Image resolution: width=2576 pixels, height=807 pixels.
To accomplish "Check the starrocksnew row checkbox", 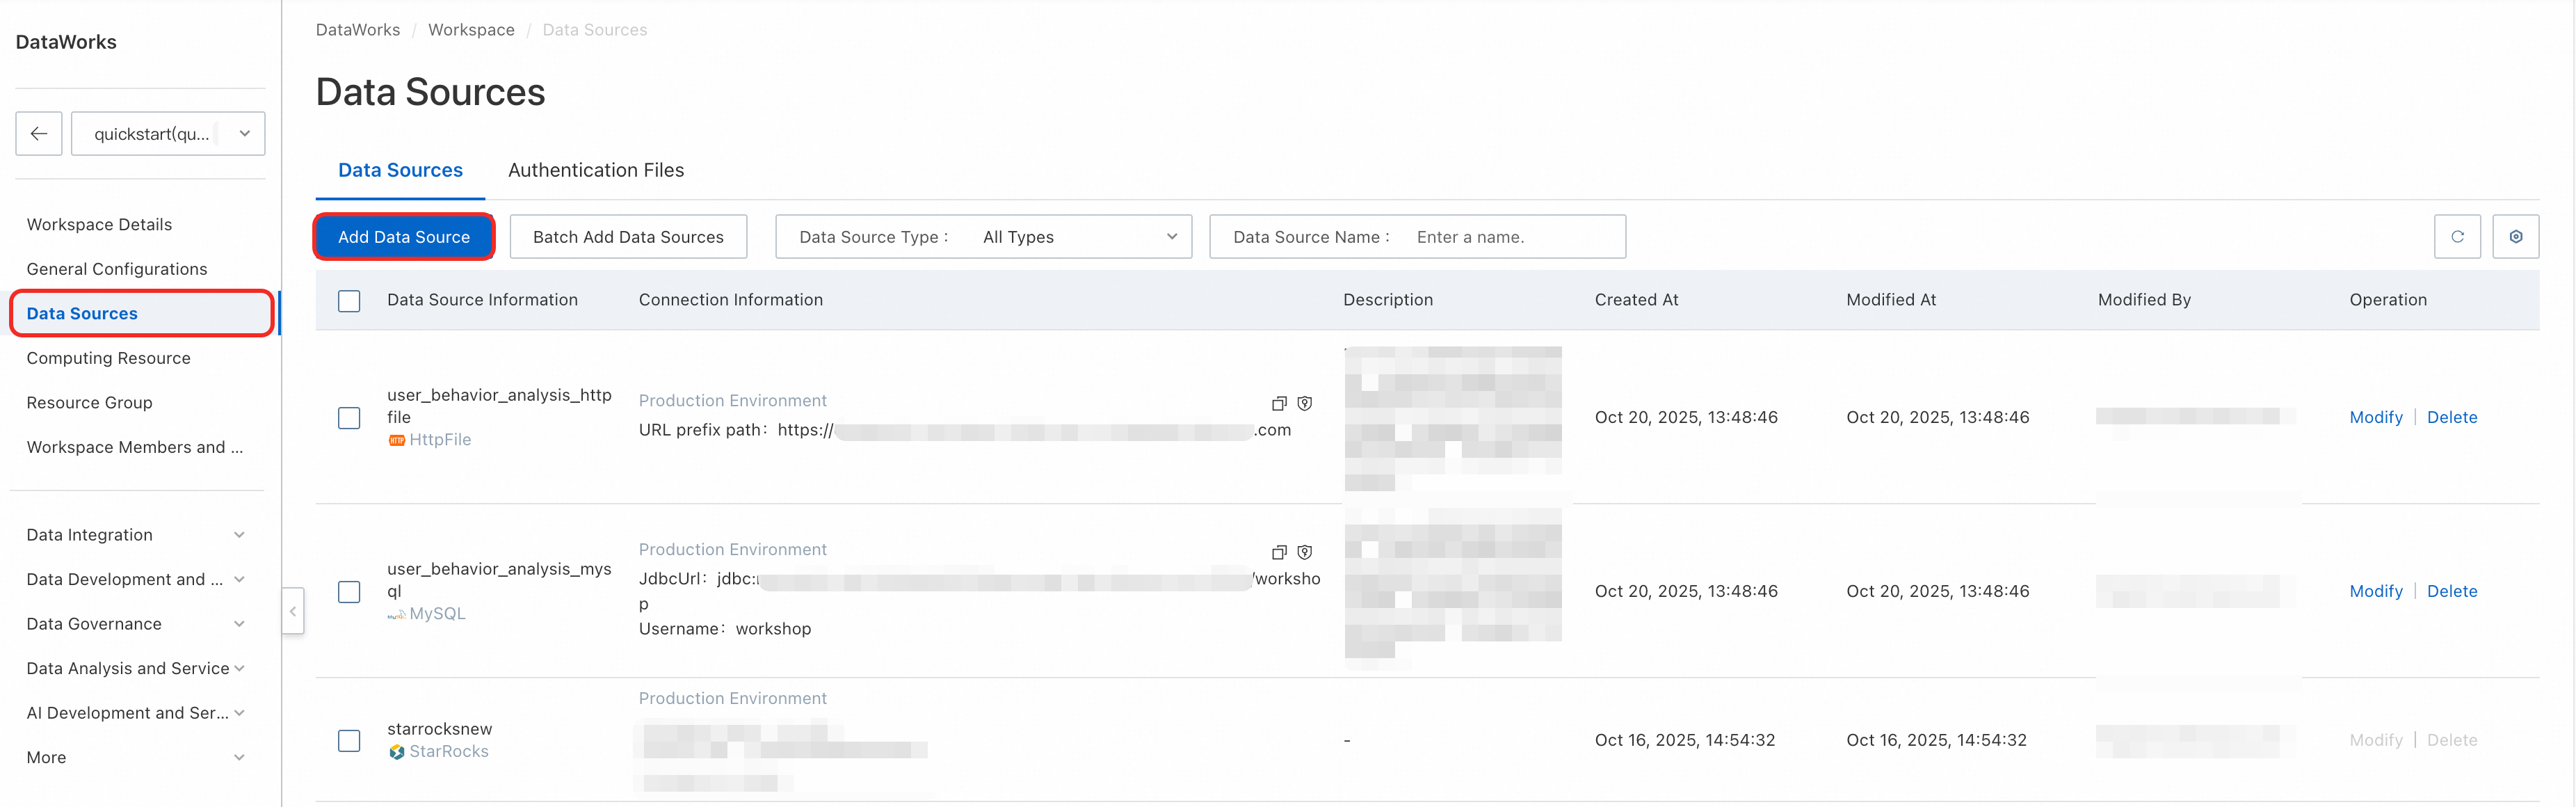I will 349,741.
